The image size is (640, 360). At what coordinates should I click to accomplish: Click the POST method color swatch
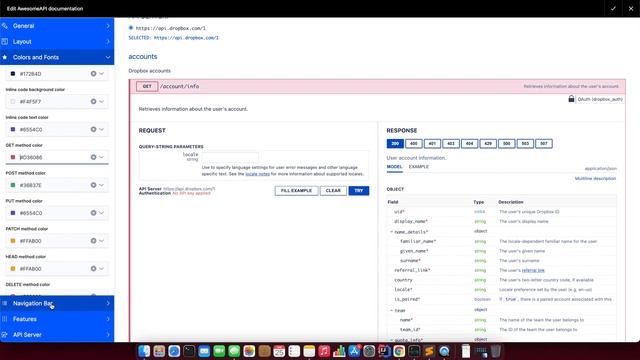pyautogui.click(x=13, y=185)
